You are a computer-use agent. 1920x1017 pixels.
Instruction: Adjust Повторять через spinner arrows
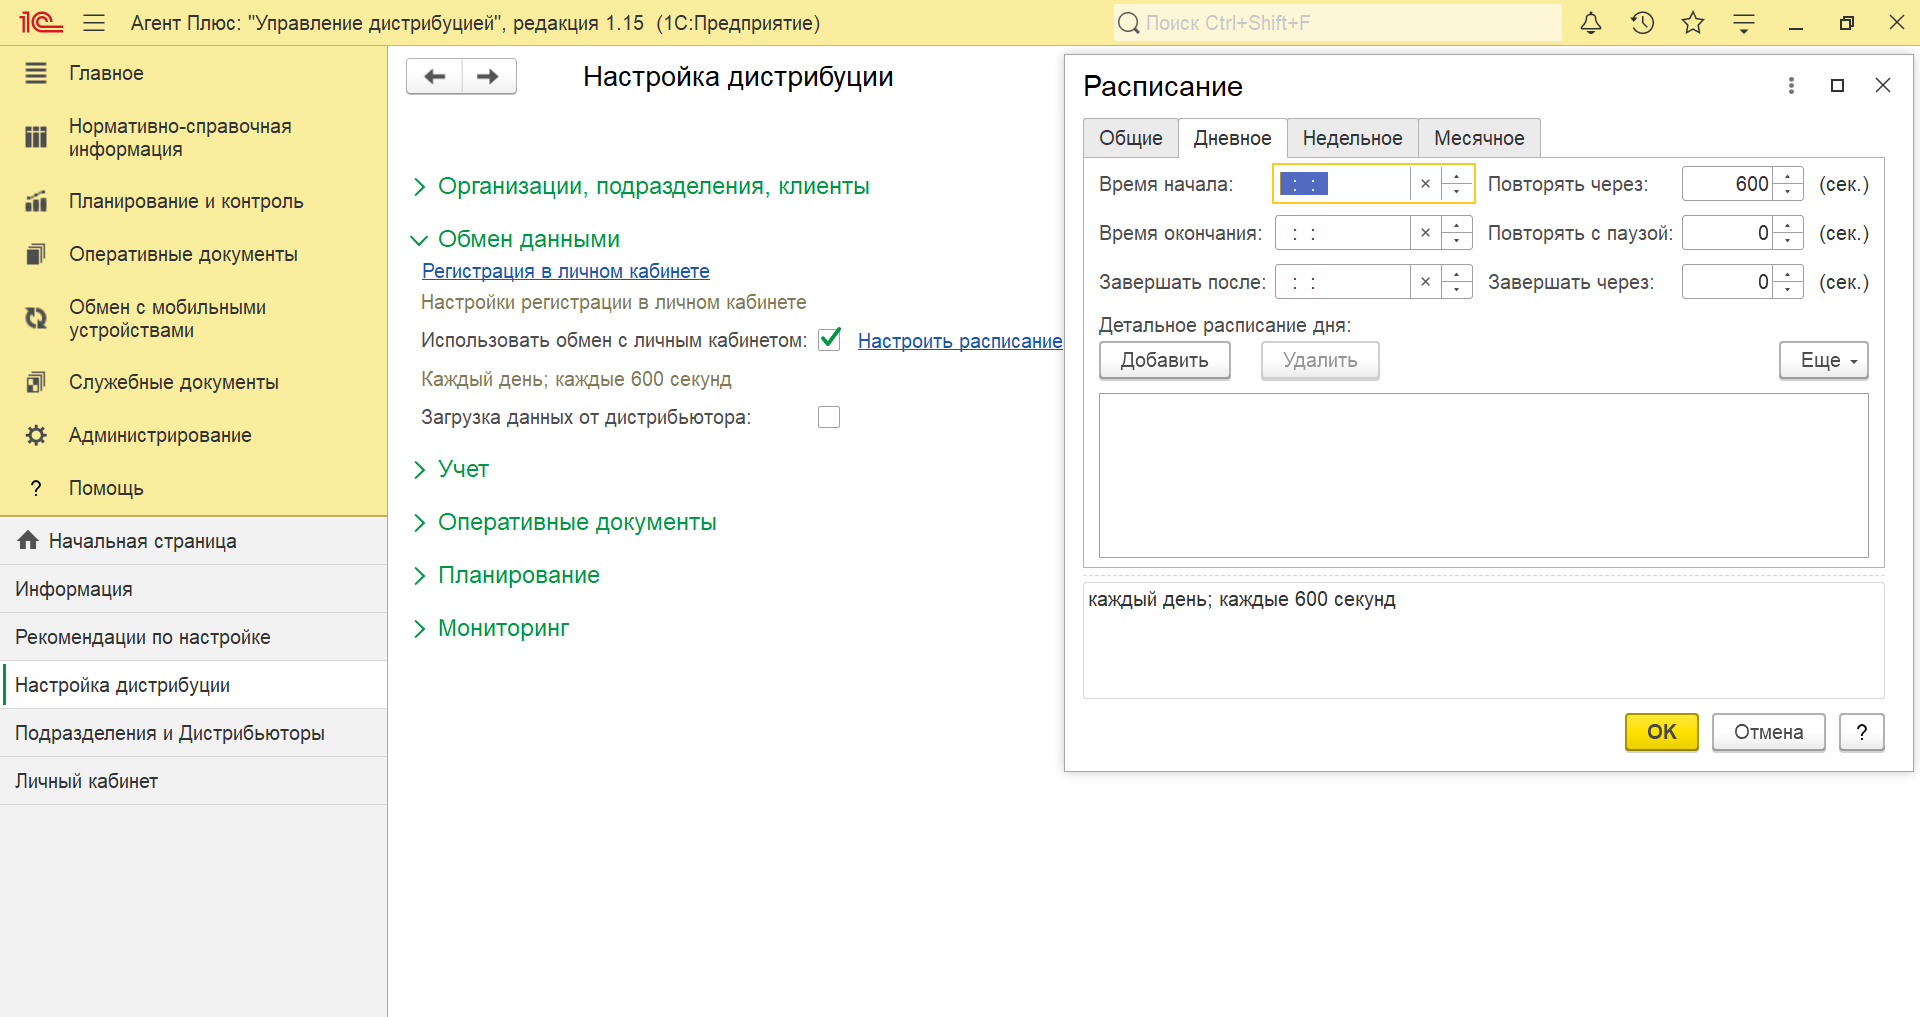tap(1788, 184)
